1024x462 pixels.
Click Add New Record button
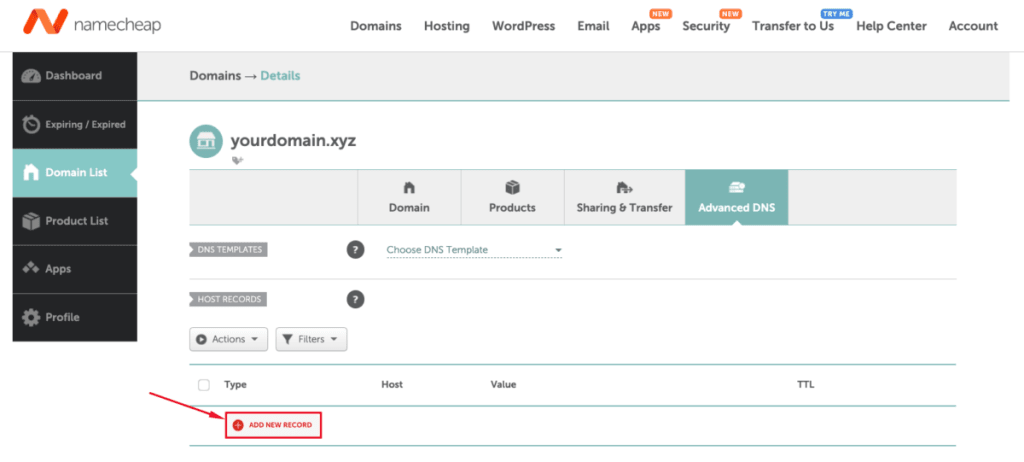point(274,425)
